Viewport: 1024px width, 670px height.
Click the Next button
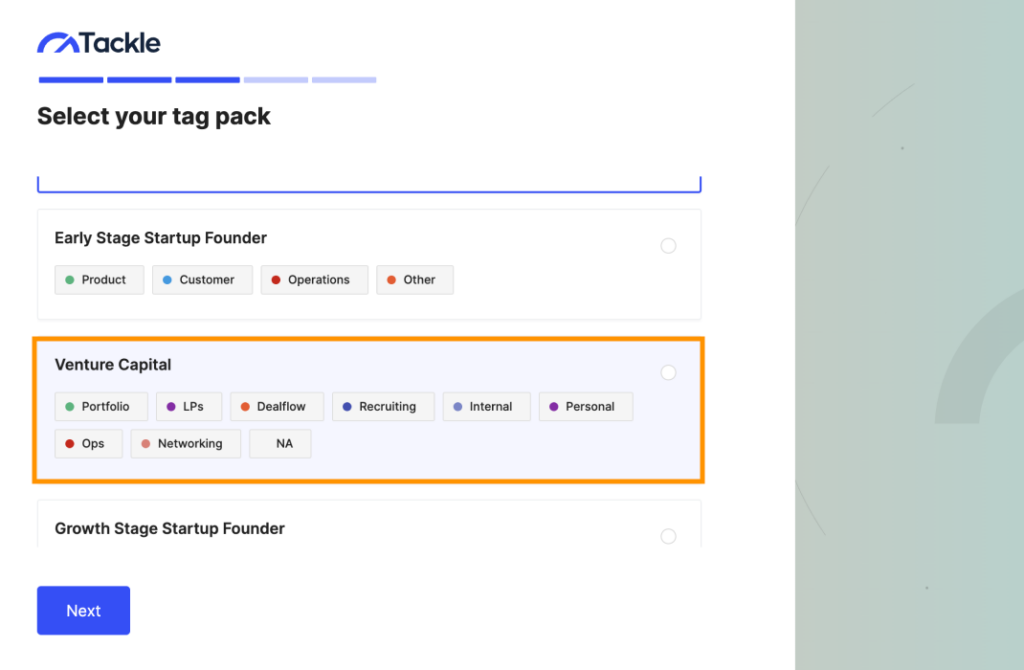[83, 610]
